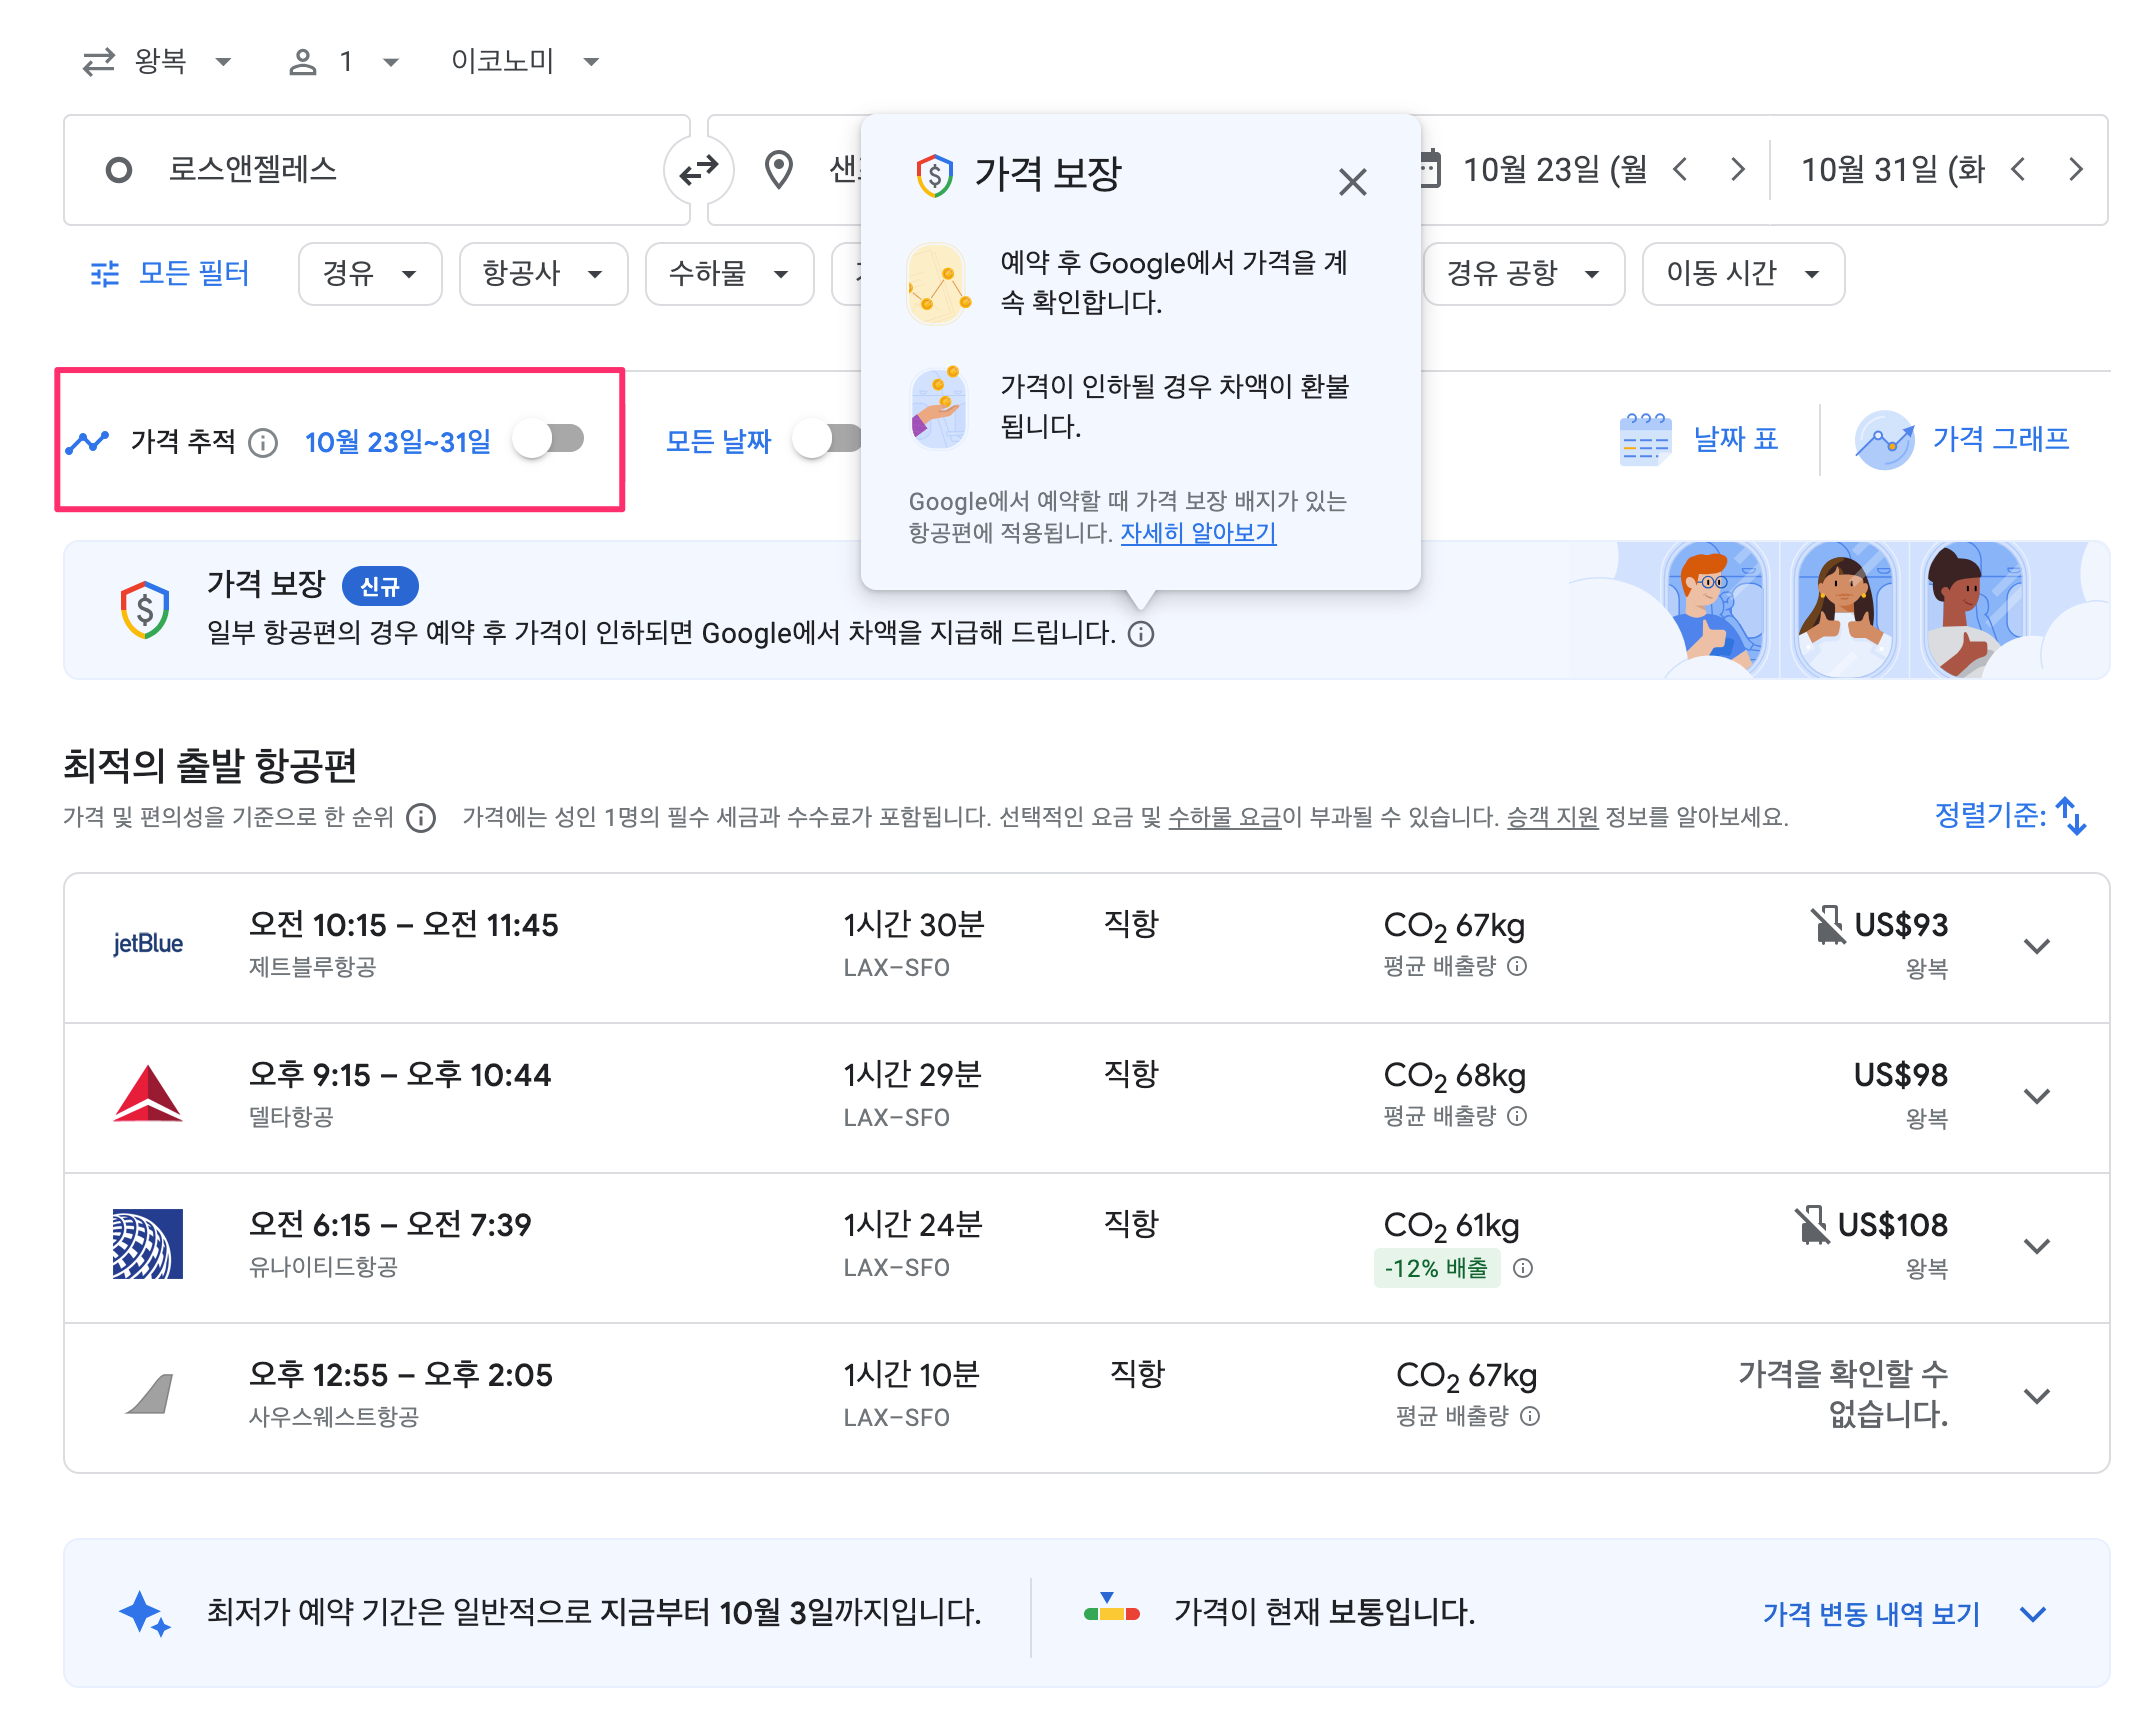
Task: Click the info icon next to 가격 추적
Action: [x=263, y=442]
